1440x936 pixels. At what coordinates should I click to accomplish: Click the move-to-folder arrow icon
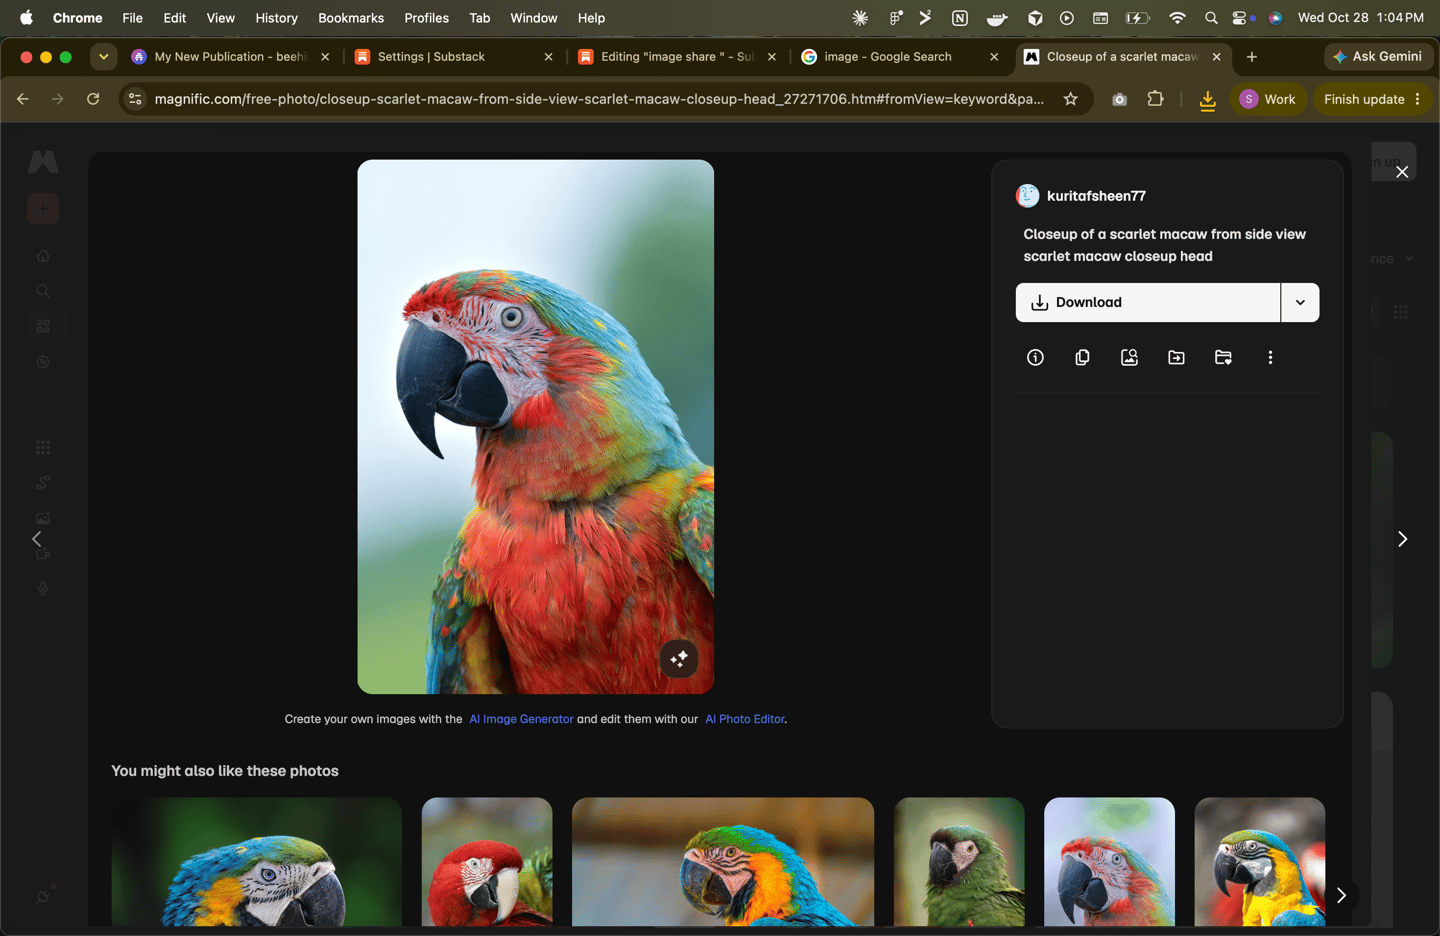1176,357
